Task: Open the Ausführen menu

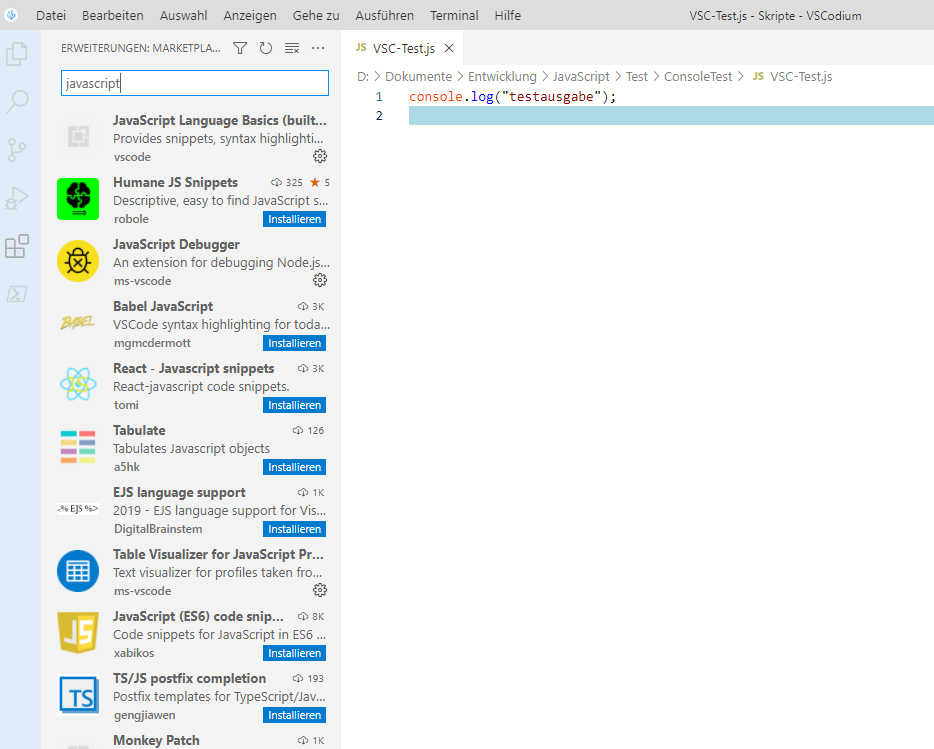Action: coord(384,15)
